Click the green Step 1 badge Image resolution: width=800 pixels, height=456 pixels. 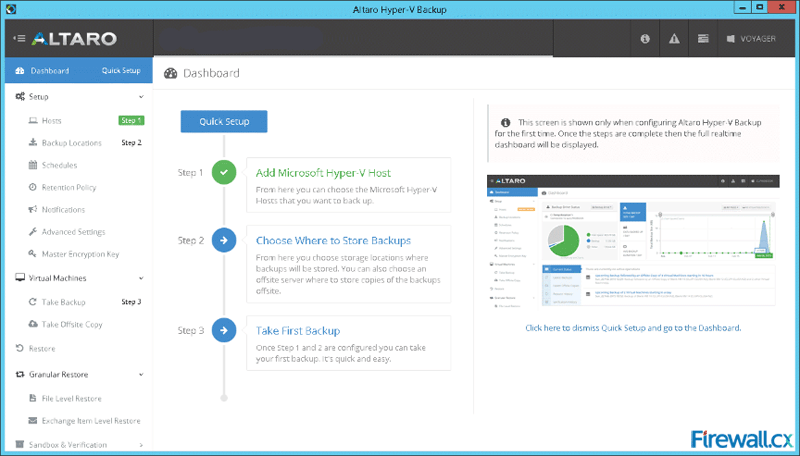coord(131,120)
